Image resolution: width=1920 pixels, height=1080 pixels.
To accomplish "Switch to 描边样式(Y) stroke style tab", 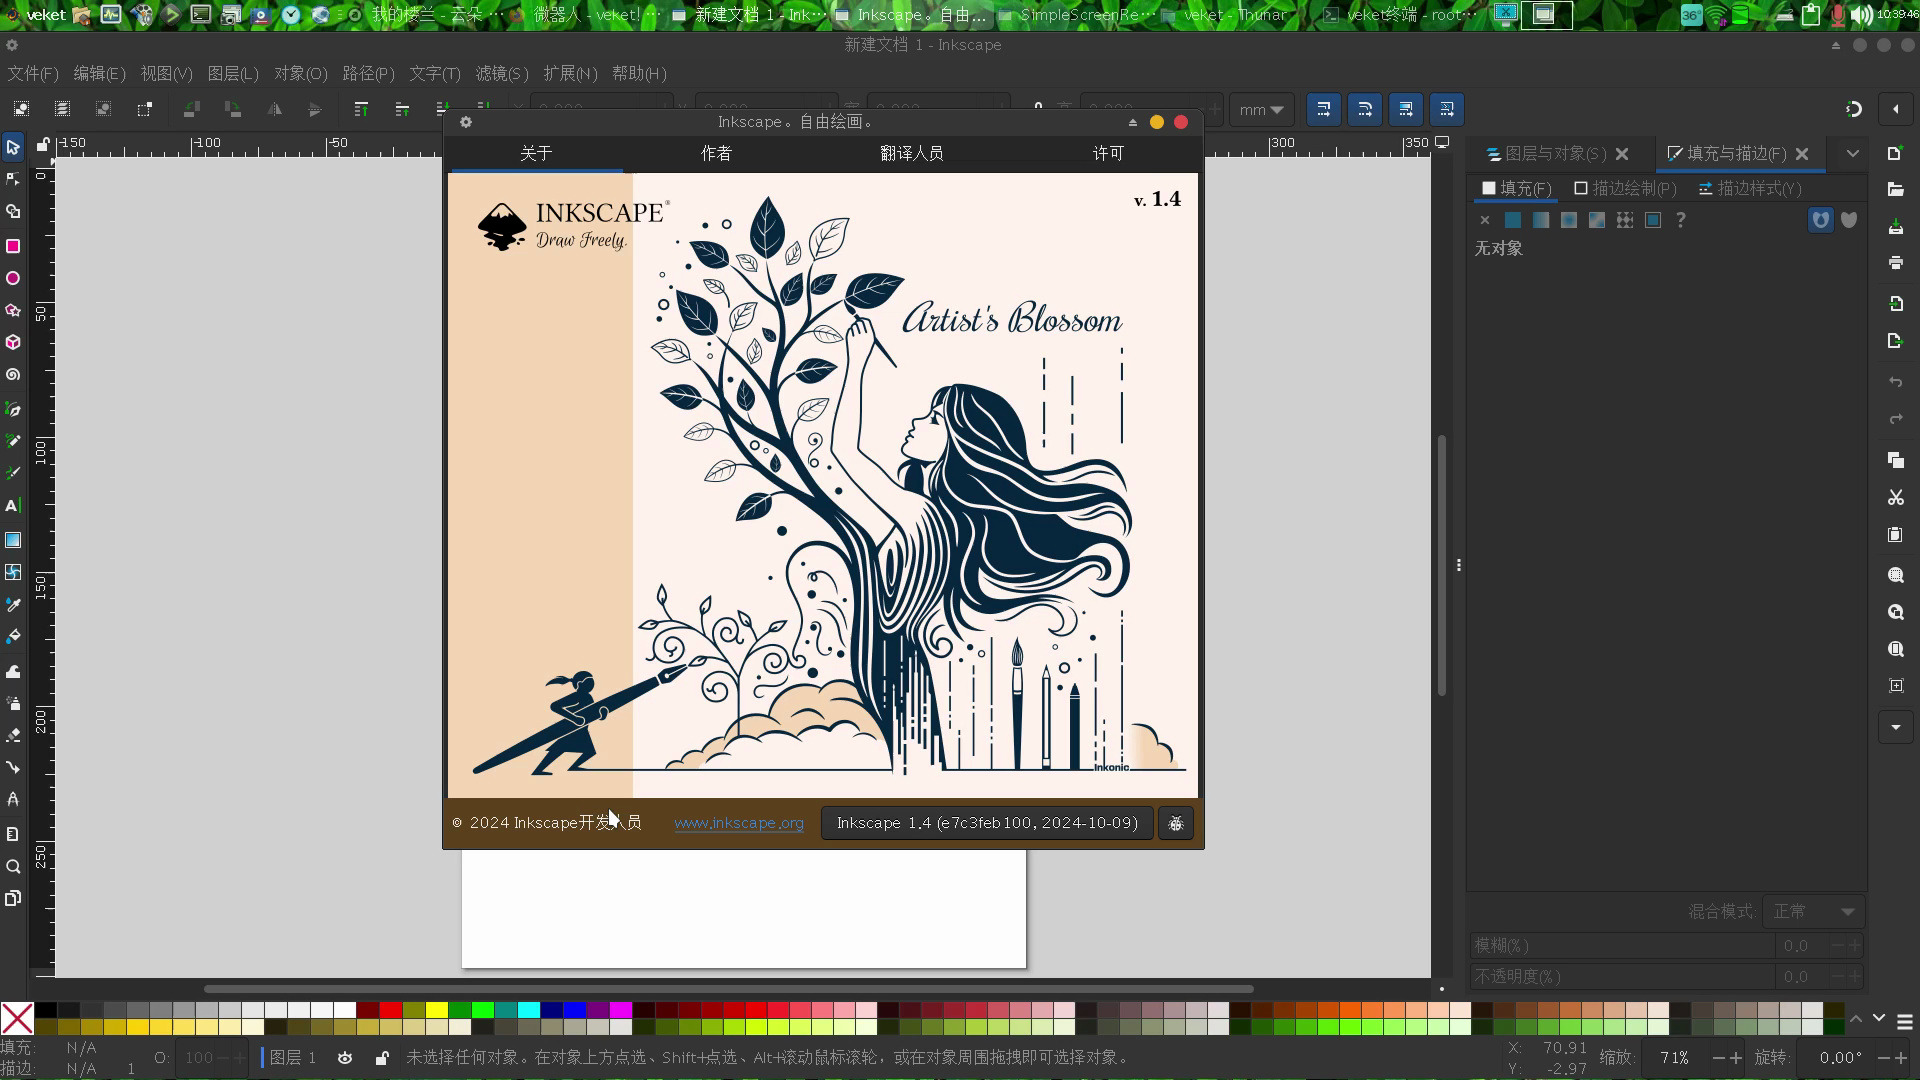I will tap(1750, 188).
